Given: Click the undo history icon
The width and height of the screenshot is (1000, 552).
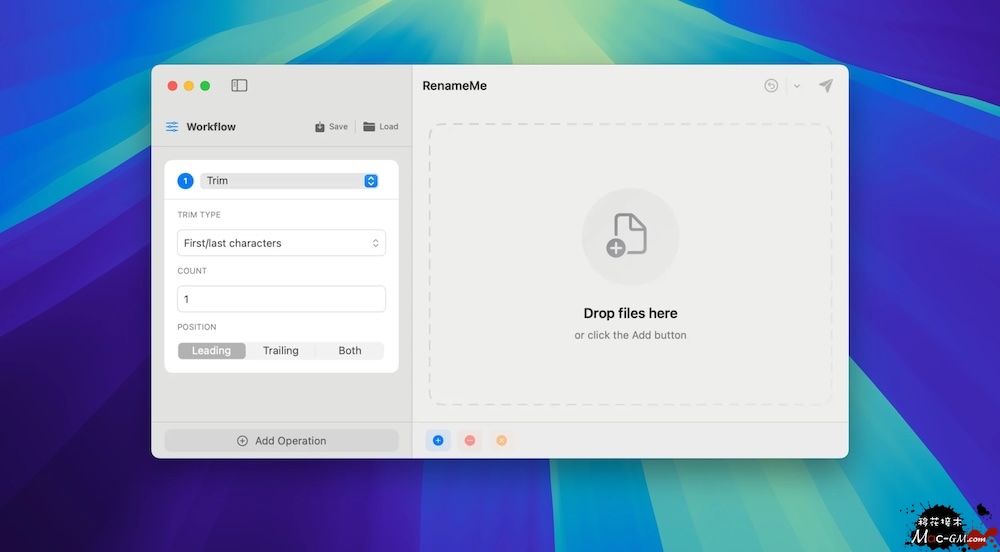Looking at the screenshot, I should coord(771,86).
